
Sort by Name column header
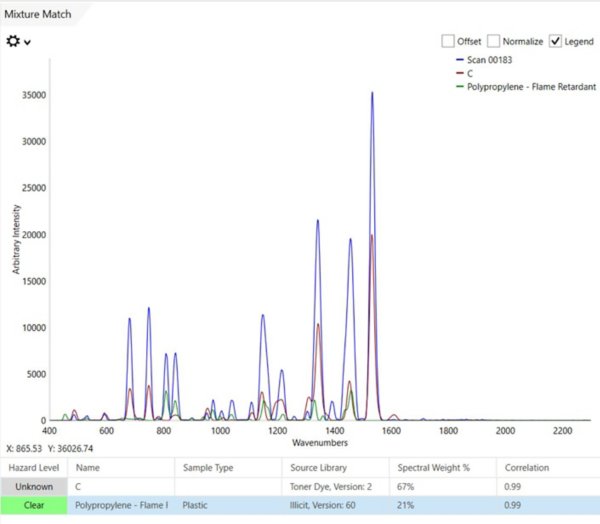pos(121,468)
